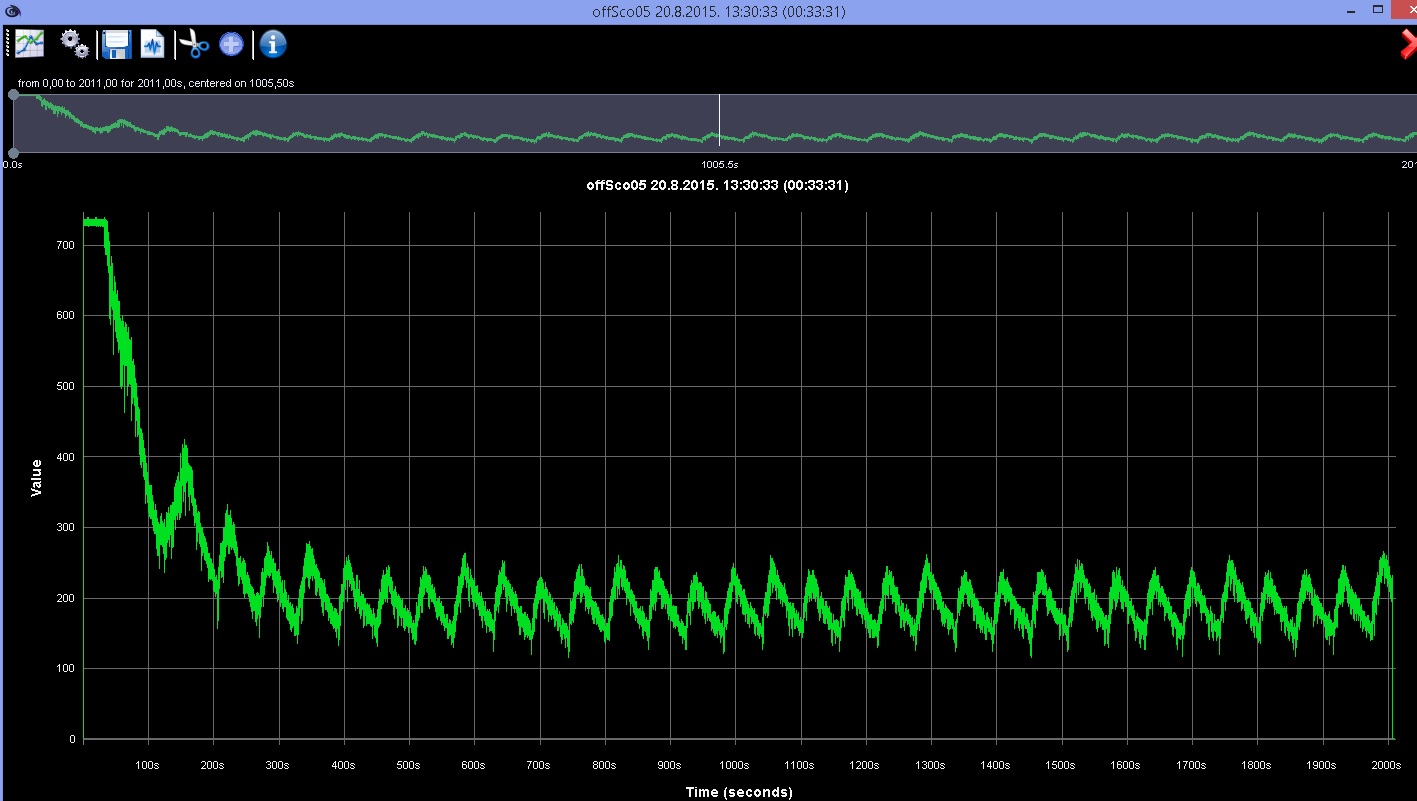Click the 300 value axis tick
The height and width of the screenshot is (801, 1417).
[66, 527]
